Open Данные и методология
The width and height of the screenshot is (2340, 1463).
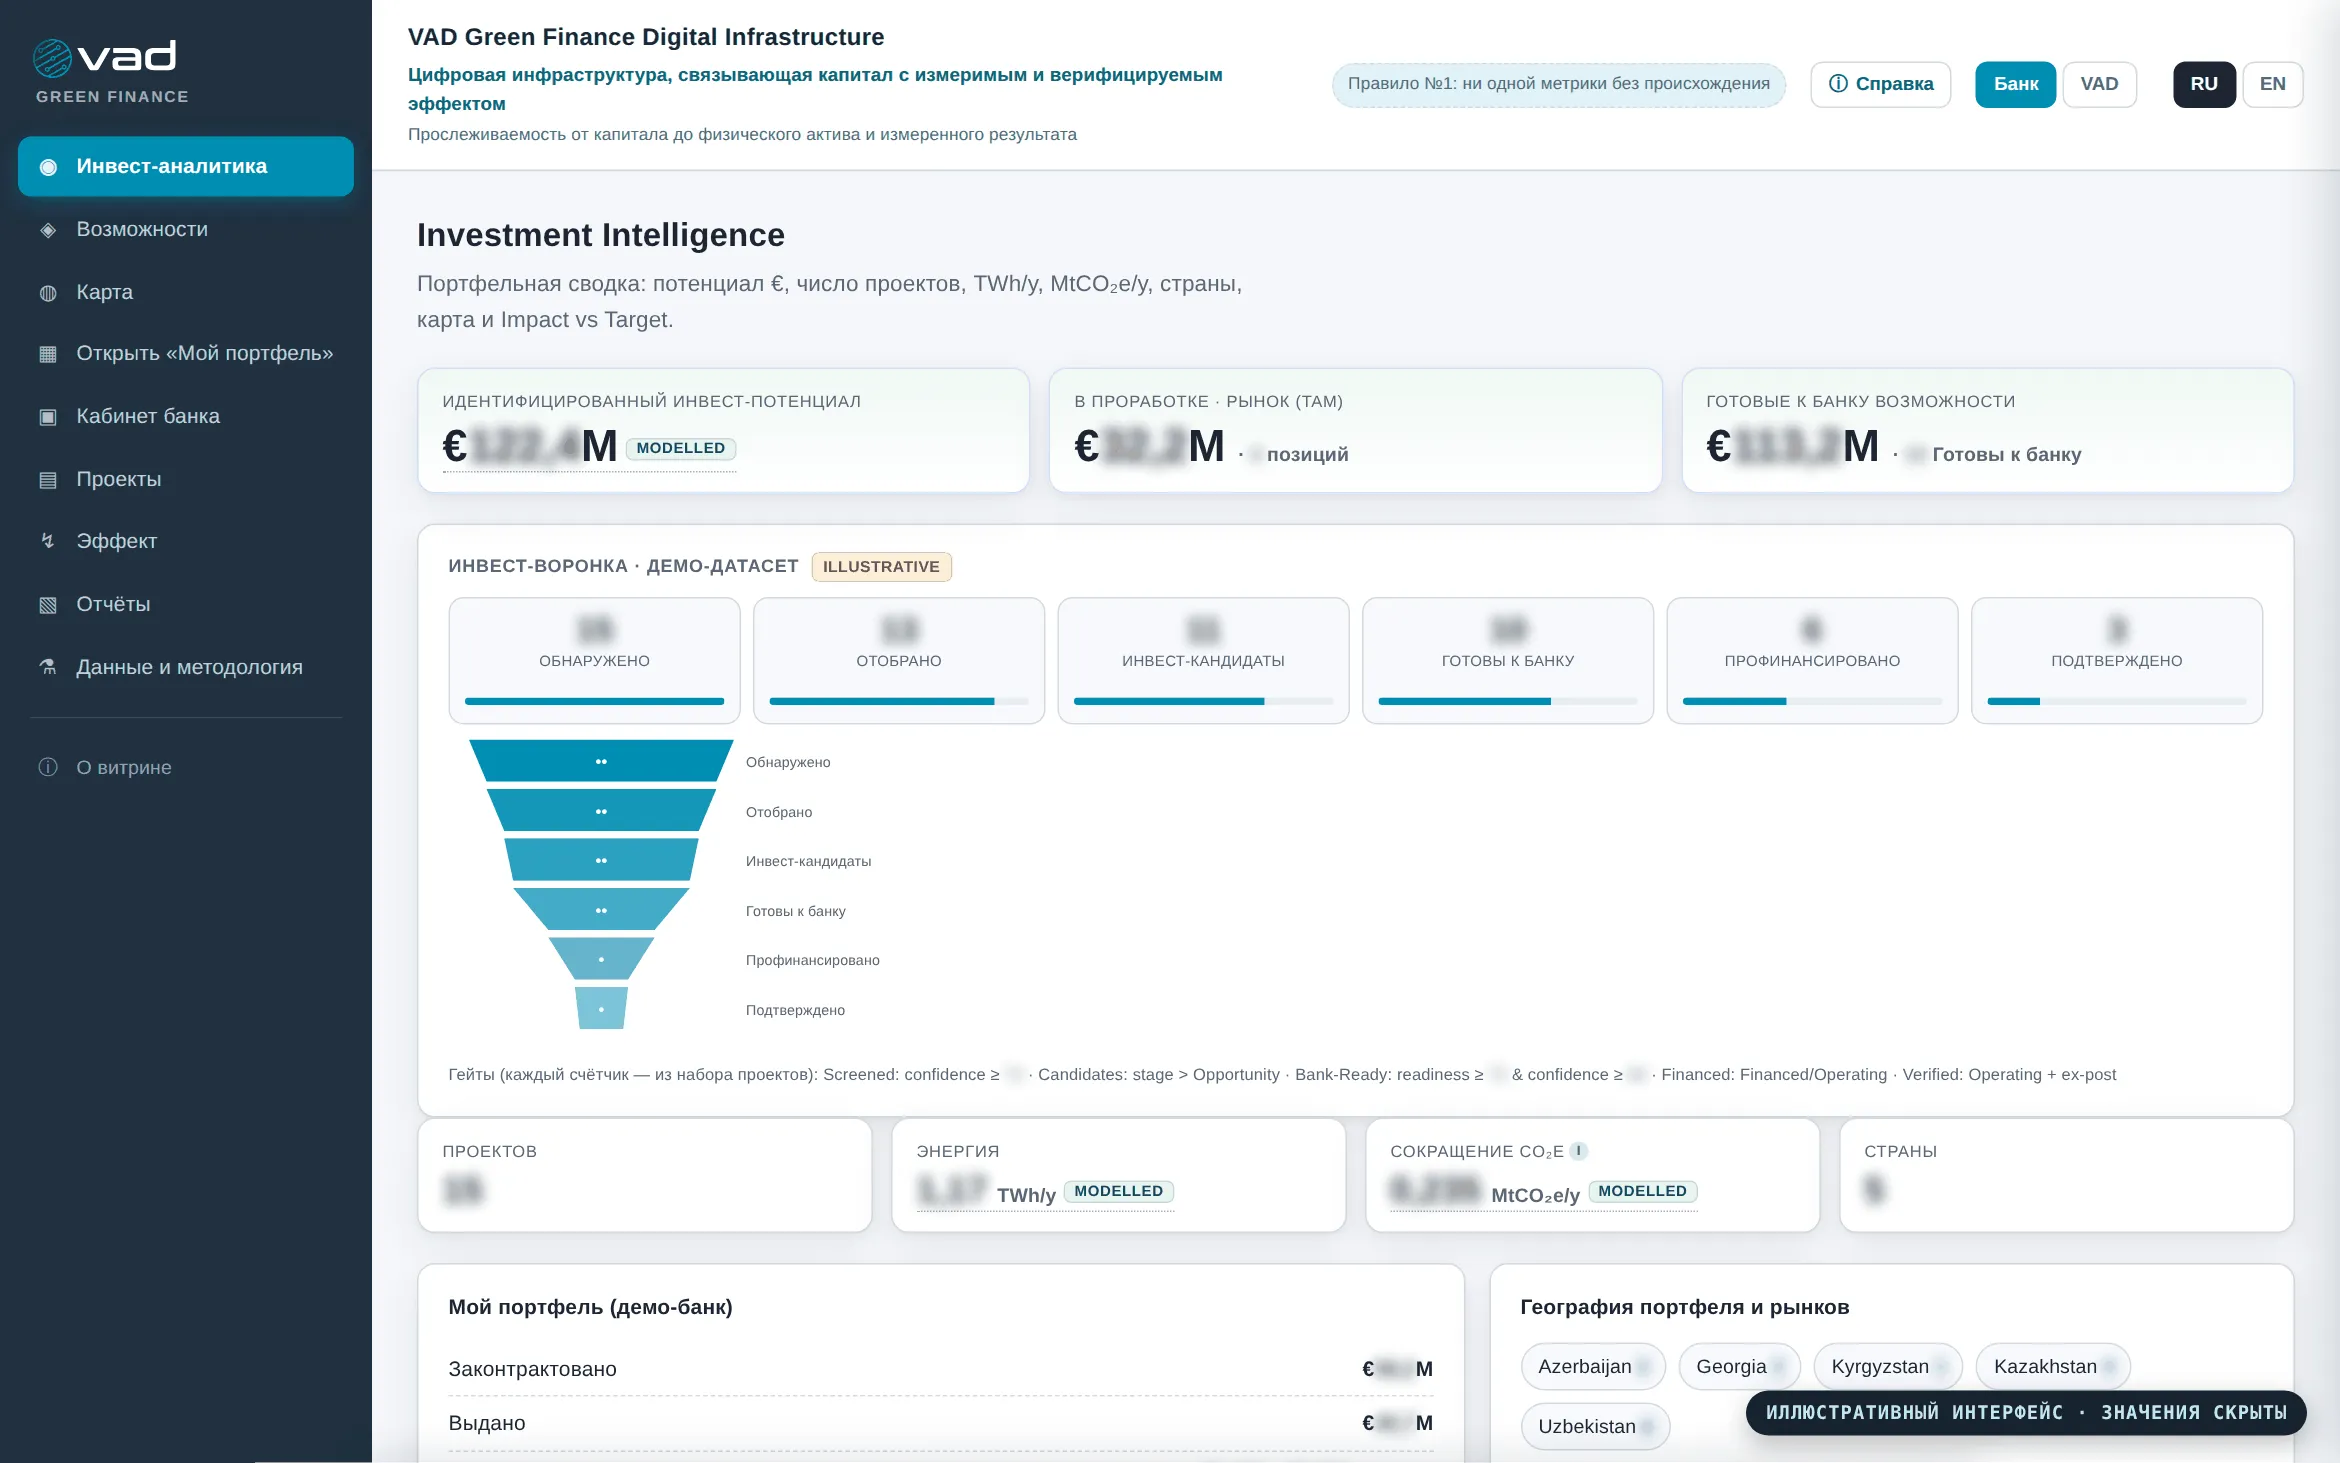(186, 667)
